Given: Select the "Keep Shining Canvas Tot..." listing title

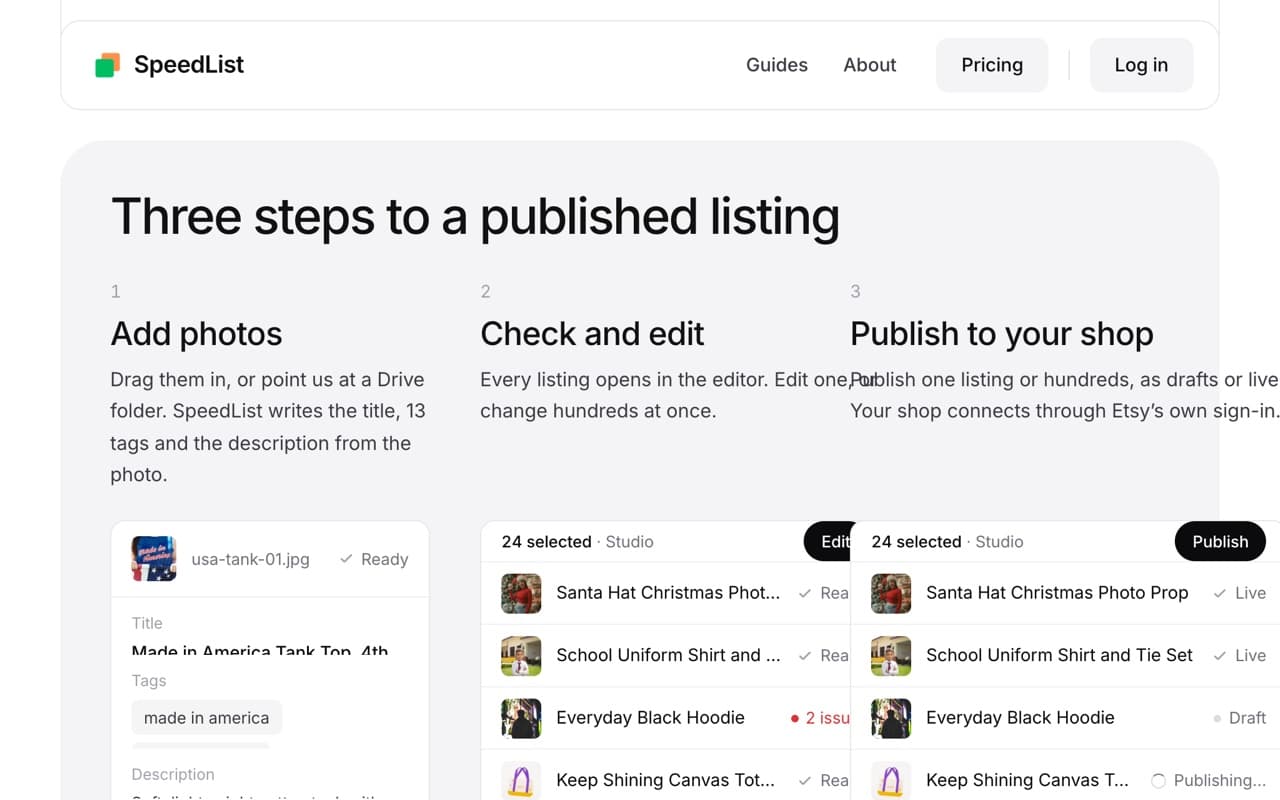Looking at the screenshot, I should (665, 780).
